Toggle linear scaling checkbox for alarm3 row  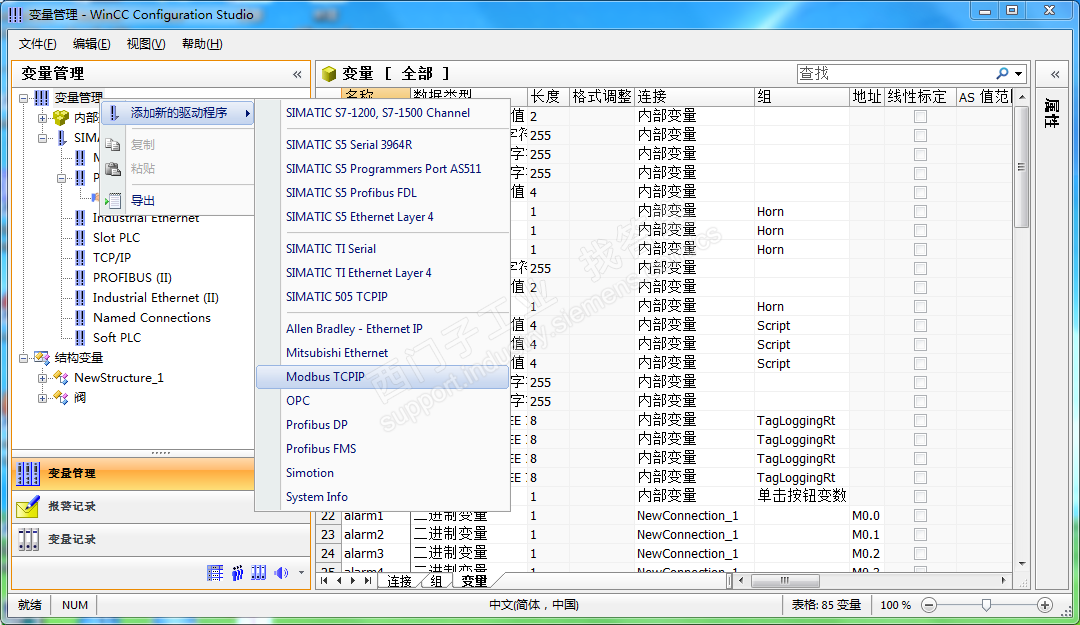[920, 553]
